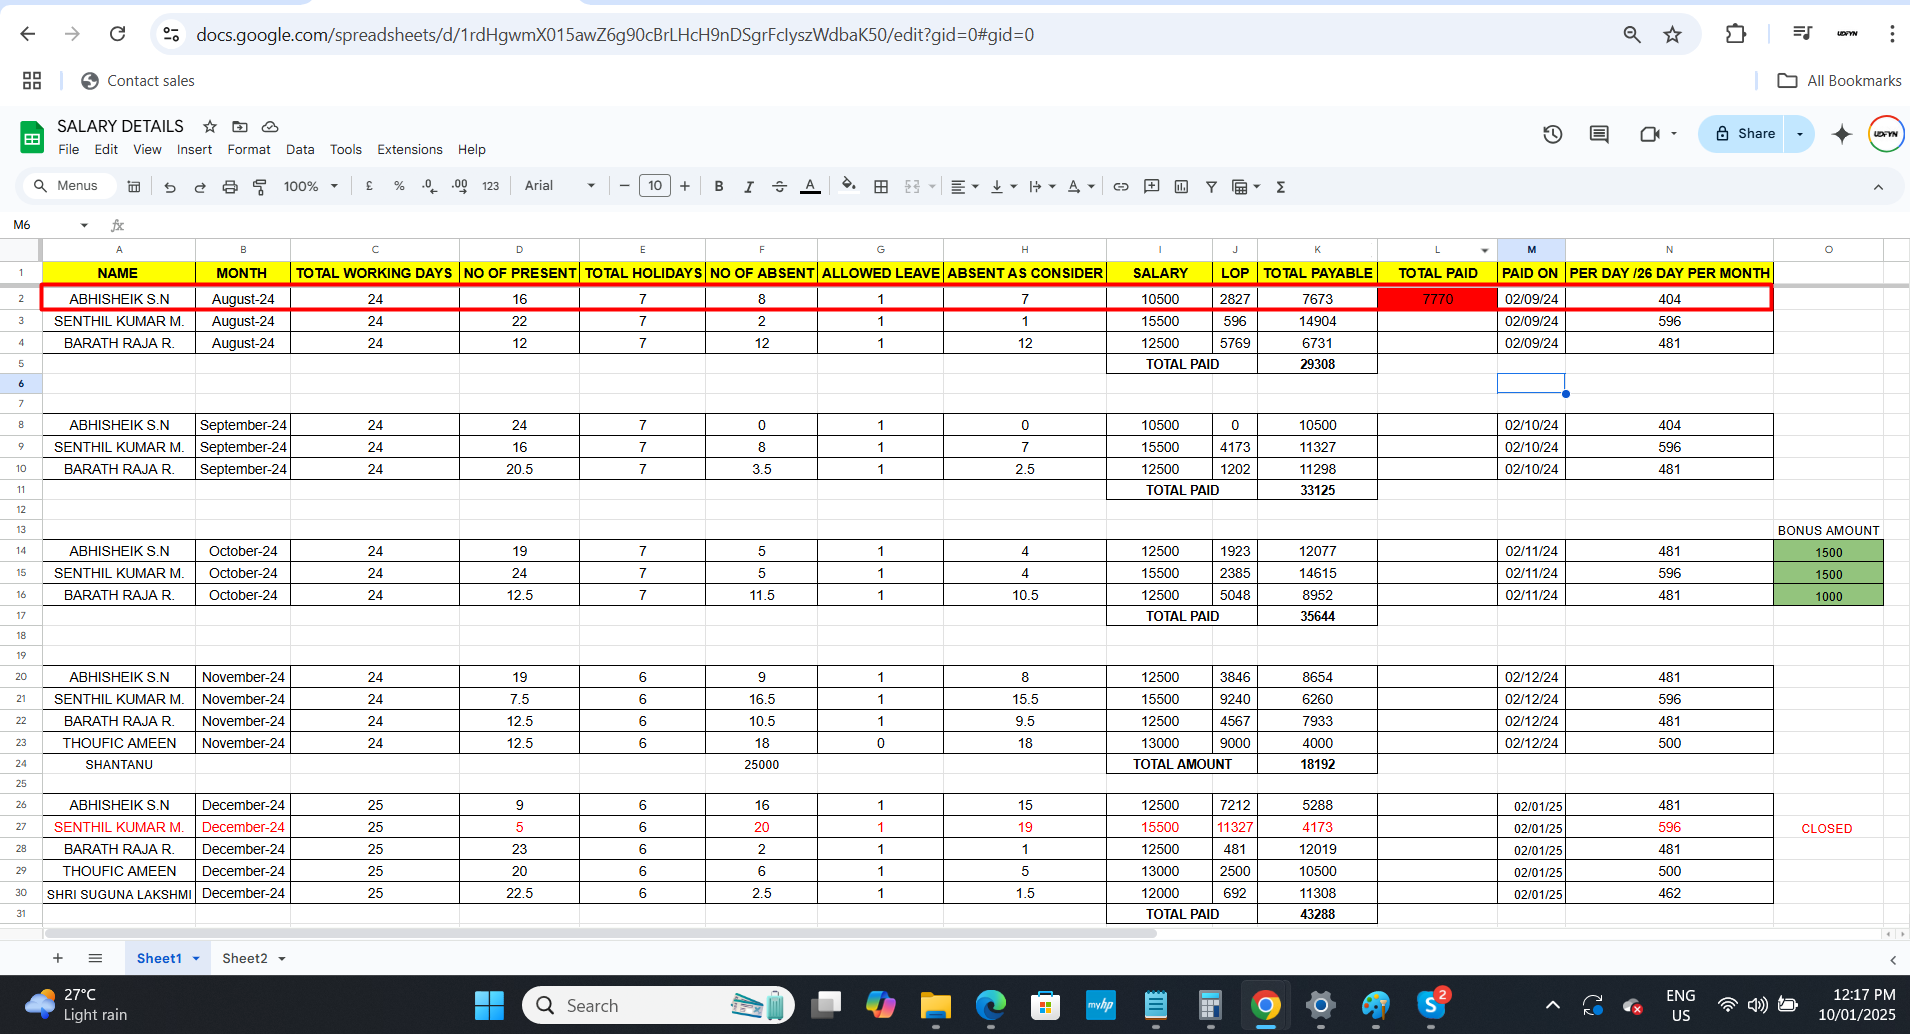Increase font size with plus button
1910x1034 pixels.
(x=685, y=186)
